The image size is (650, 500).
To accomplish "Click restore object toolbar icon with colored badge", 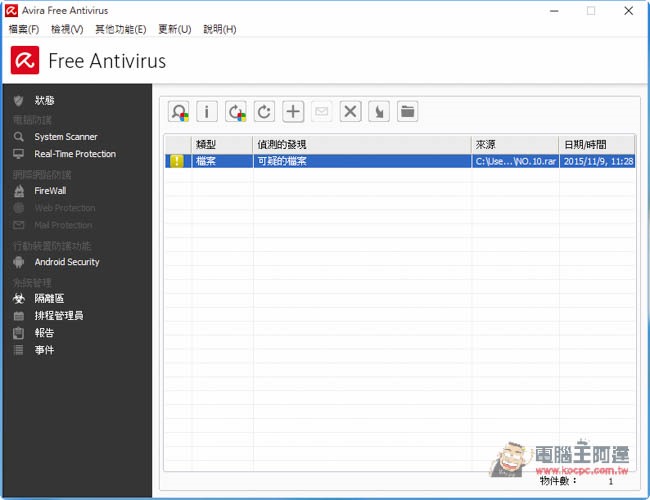I will tap(235, 112).
